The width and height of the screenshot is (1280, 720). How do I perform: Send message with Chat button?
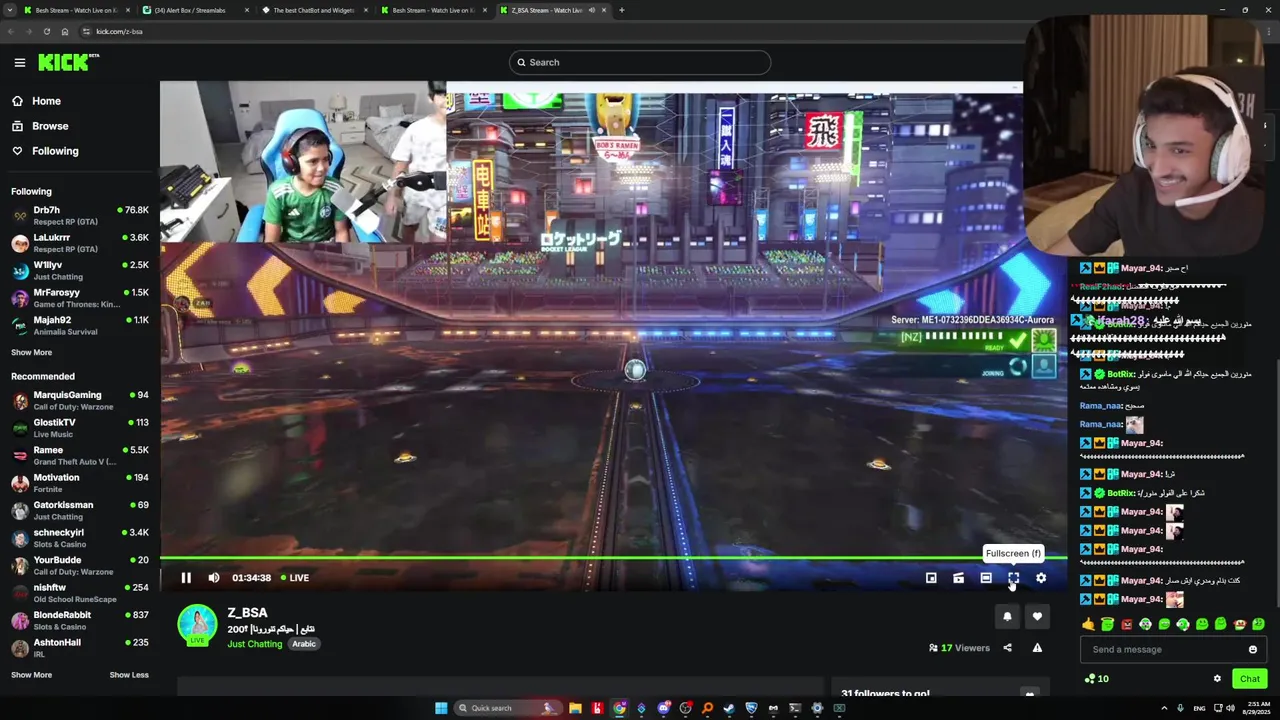1250,679
